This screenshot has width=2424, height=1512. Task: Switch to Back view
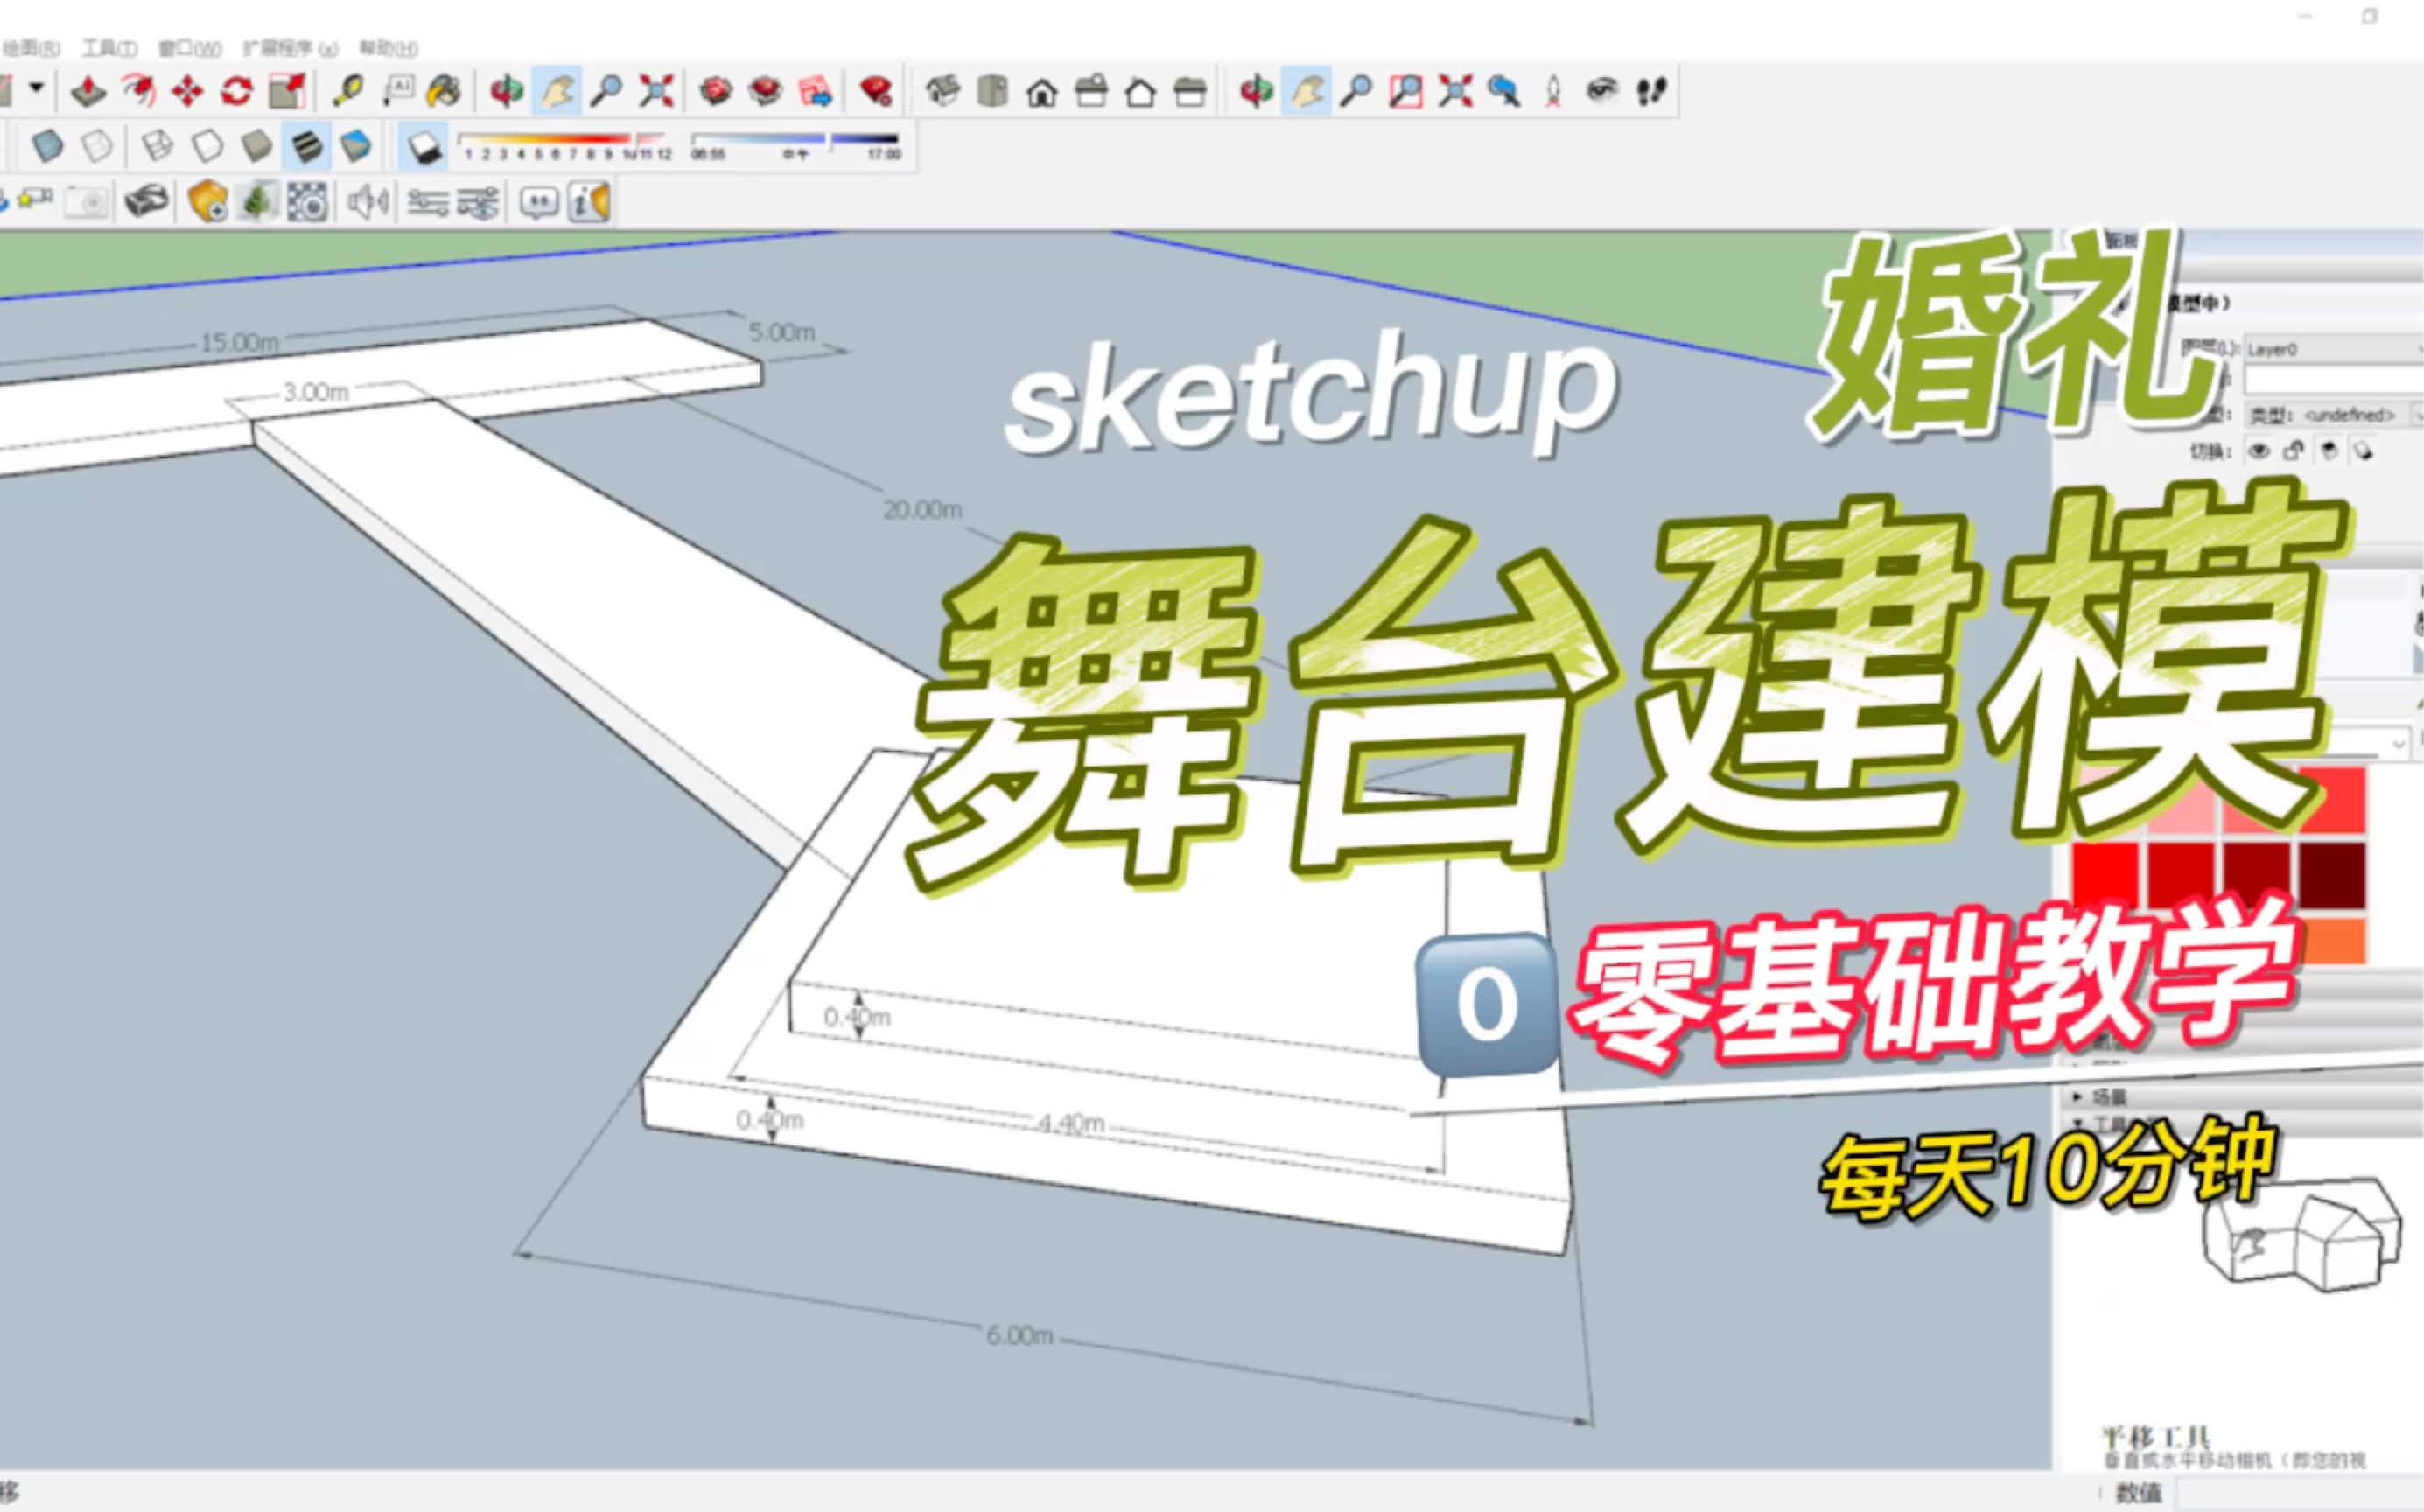point(1140,93)
